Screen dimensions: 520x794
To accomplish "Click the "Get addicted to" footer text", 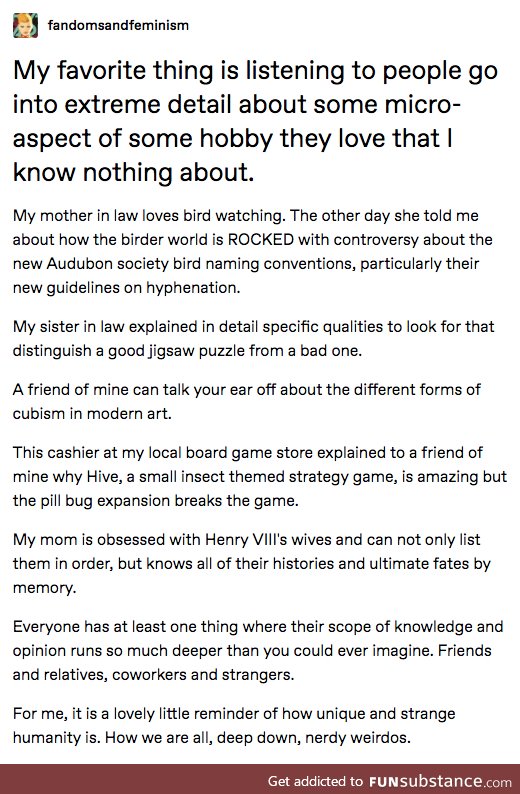I will coord(315,781).
